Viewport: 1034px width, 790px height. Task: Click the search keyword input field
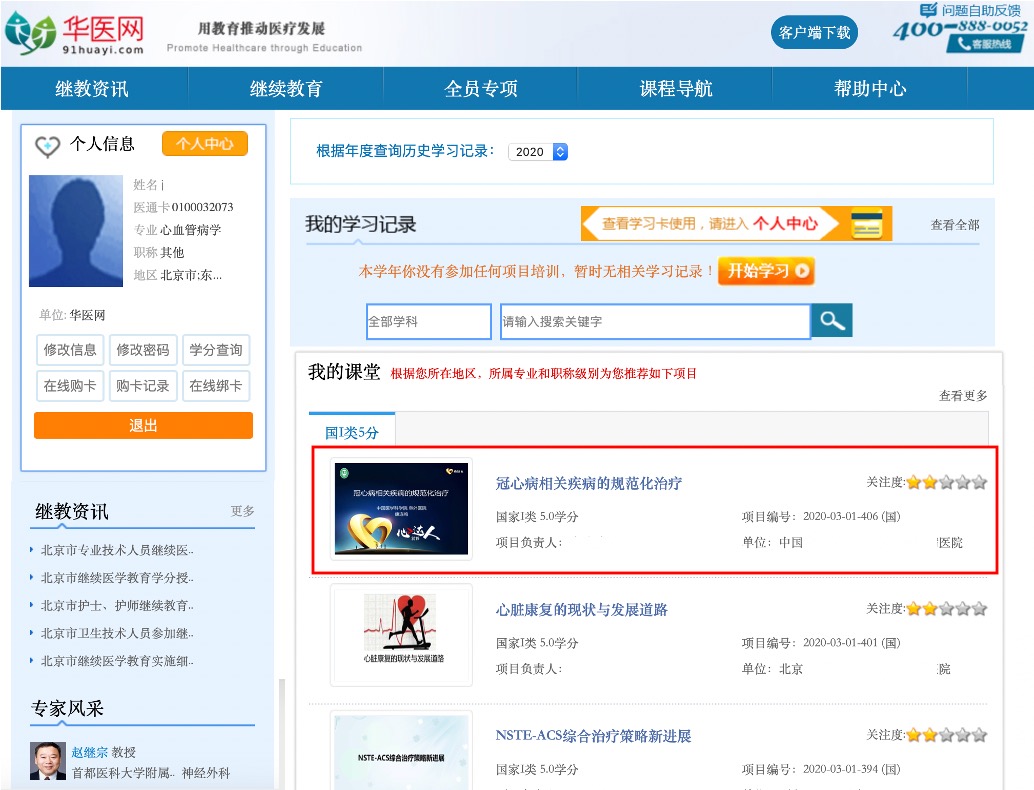click(654, 322)
